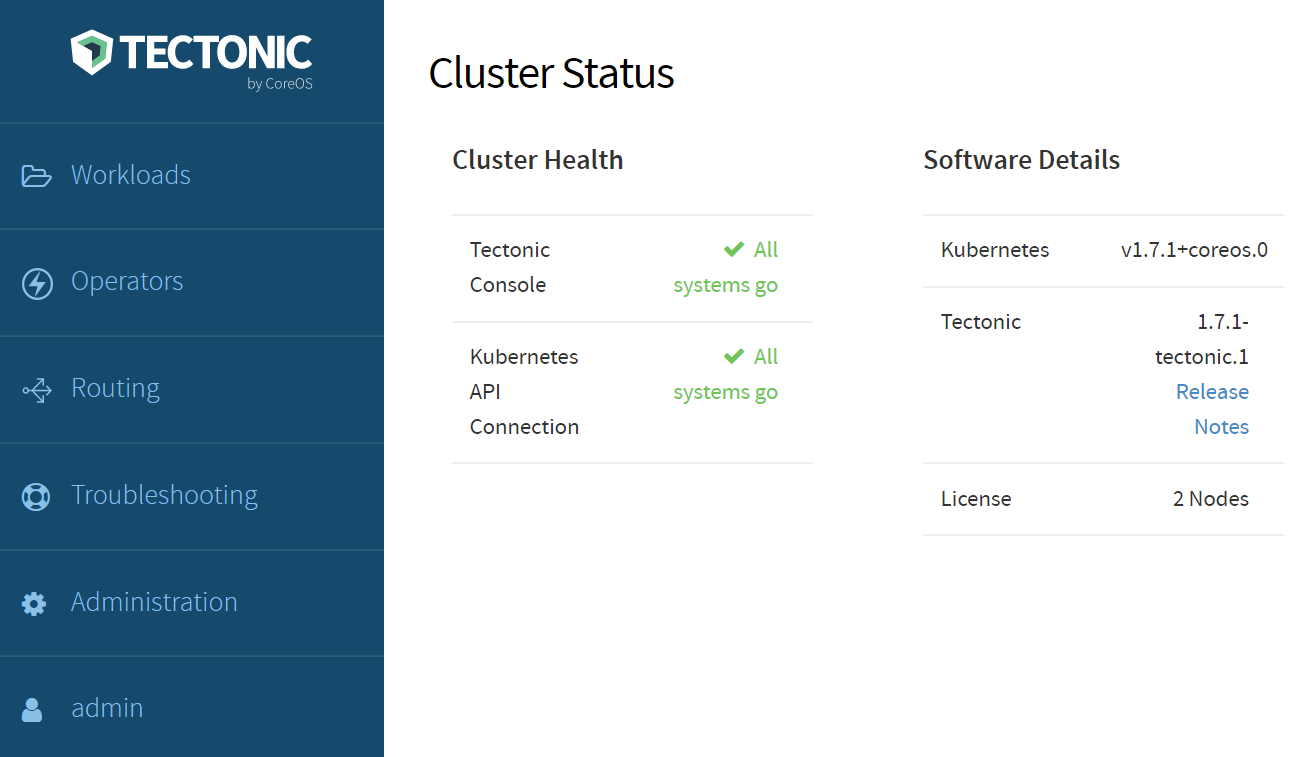Click the Routing arrows icon

point(37,390)
